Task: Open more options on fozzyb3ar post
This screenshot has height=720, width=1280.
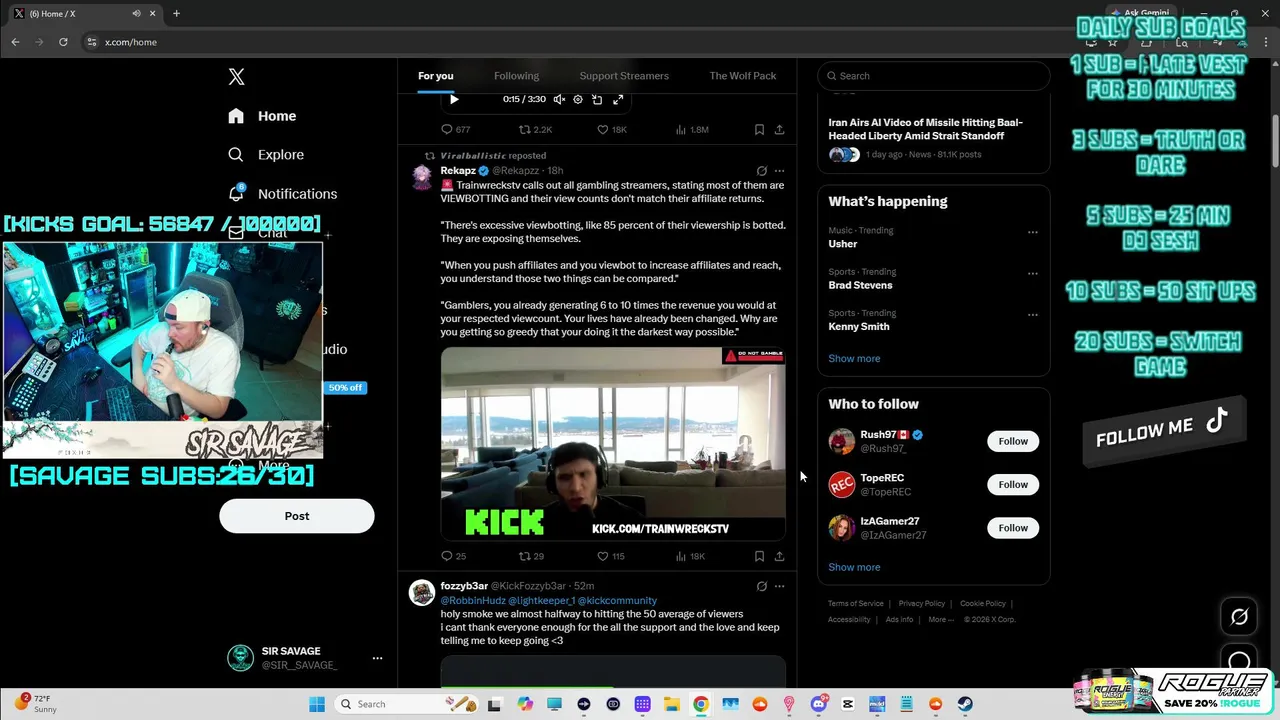Action: coord(779,586)
